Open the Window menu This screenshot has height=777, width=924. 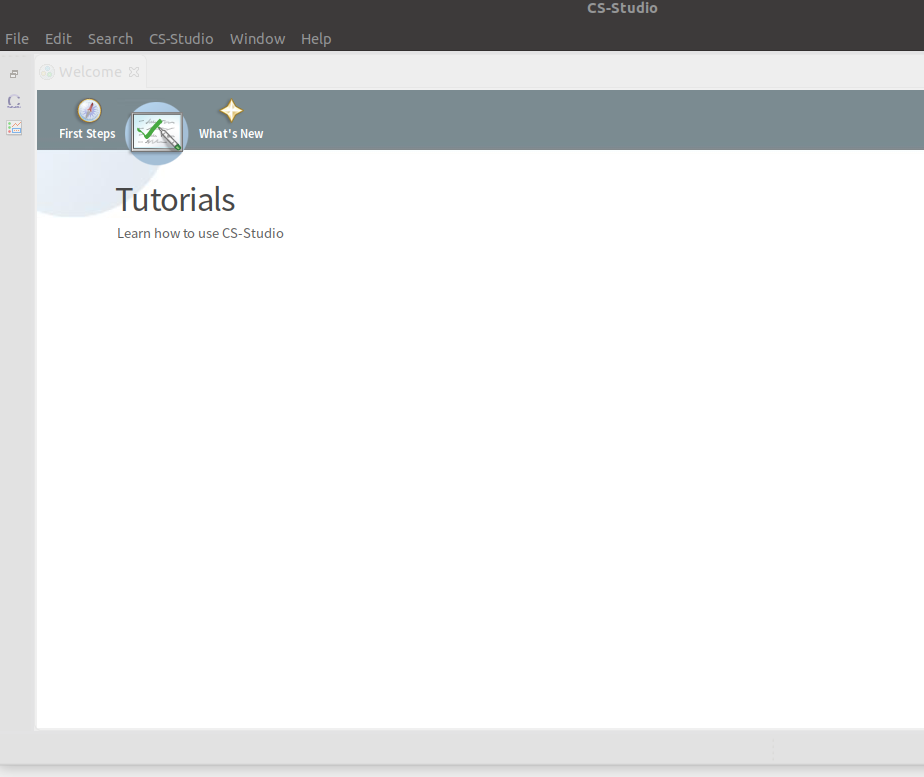(x=257, y=39)
